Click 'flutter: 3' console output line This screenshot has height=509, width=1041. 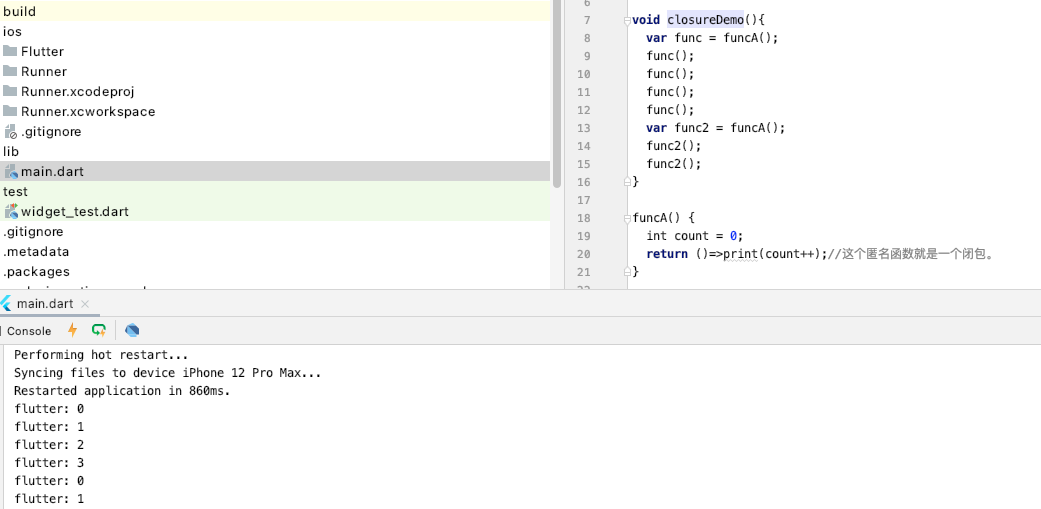coord(48,463)
